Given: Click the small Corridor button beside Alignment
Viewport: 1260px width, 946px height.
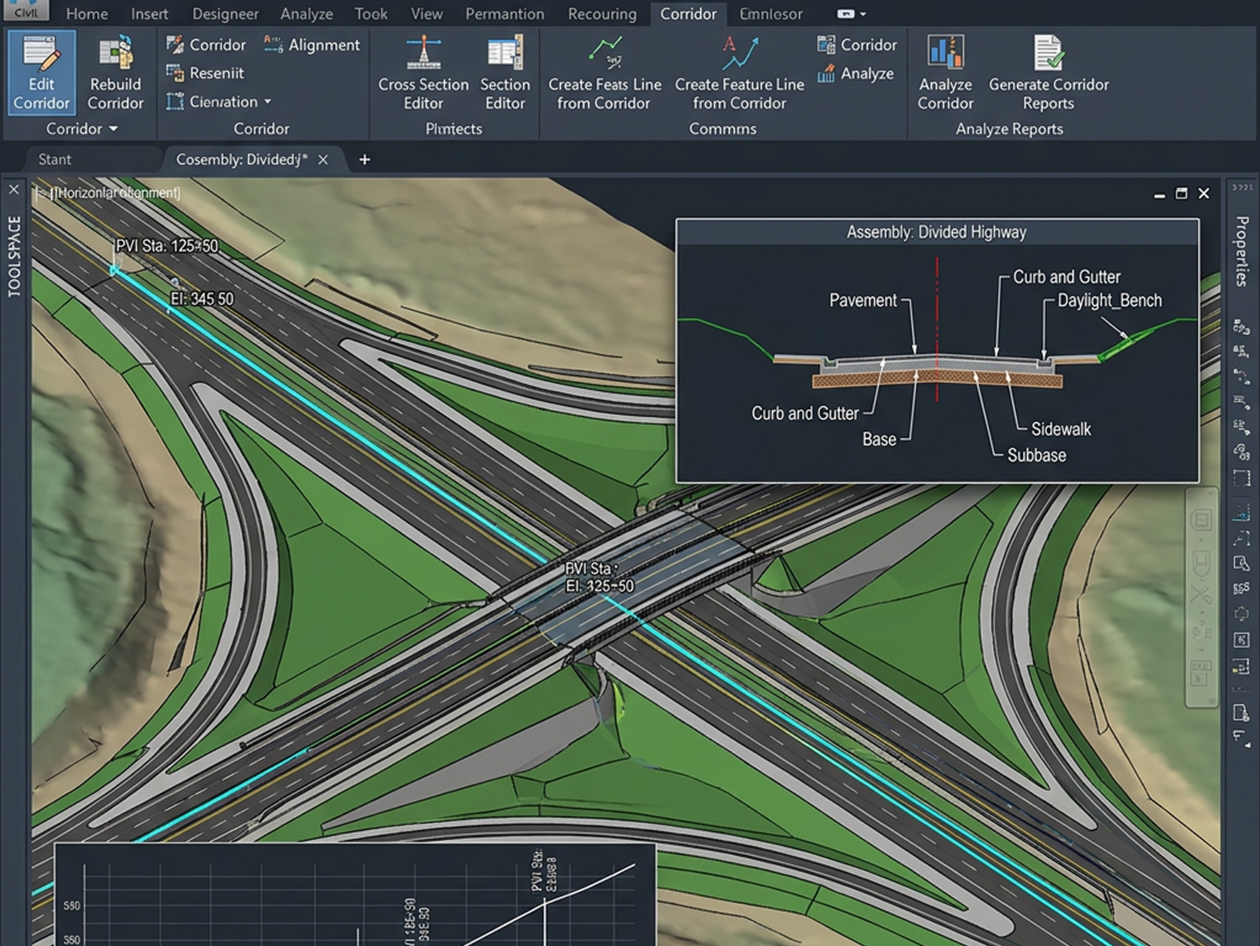Looking at the screenshot, I should 205,45.
